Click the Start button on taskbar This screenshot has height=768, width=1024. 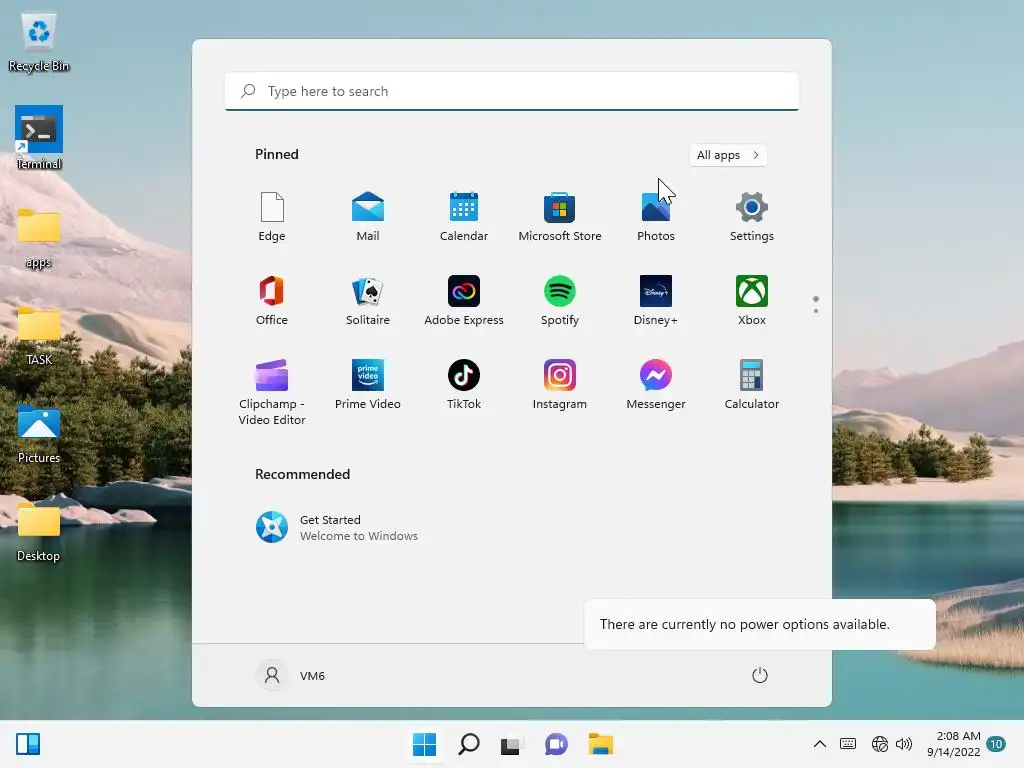pyautogui.click(x=424, y=744)
